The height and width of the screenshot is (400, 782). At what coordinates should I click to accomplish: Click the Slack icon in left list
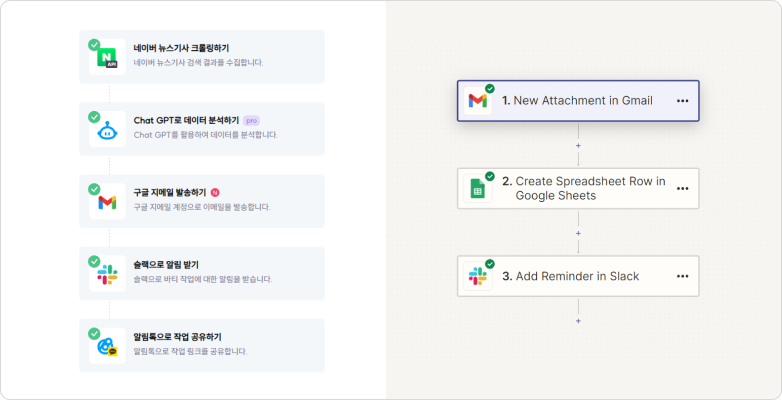tap(107, 274)
